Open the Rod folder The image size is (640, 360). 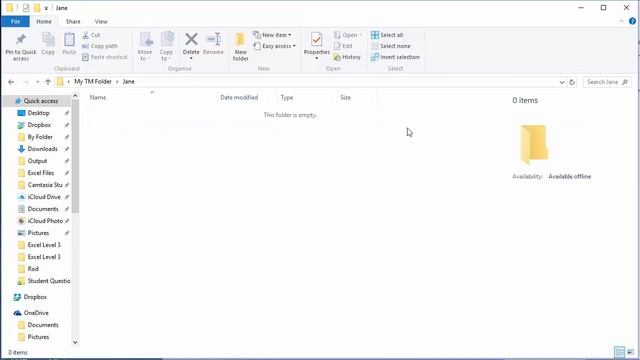pyautogui.click(x=33, y=269)
